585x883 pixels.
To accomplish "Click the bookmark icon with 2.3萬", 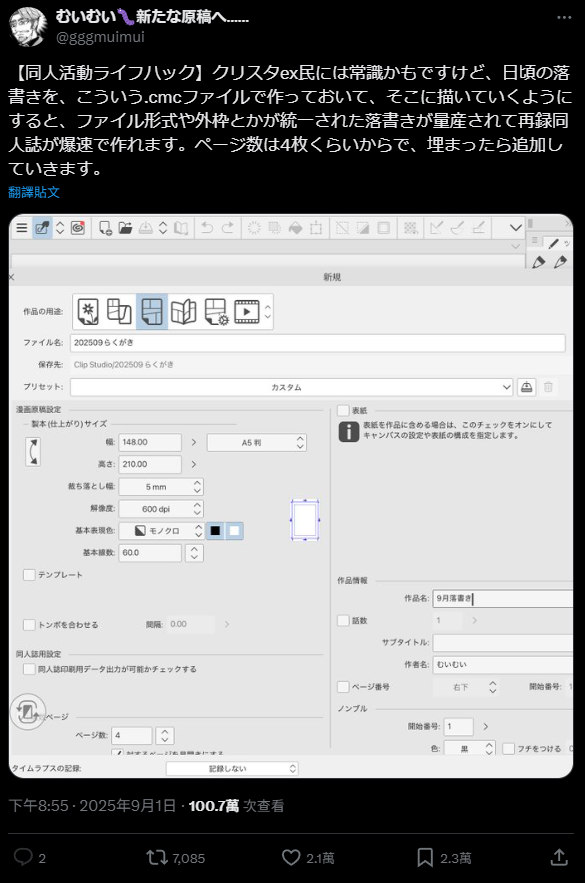I will tap(425, 858).
